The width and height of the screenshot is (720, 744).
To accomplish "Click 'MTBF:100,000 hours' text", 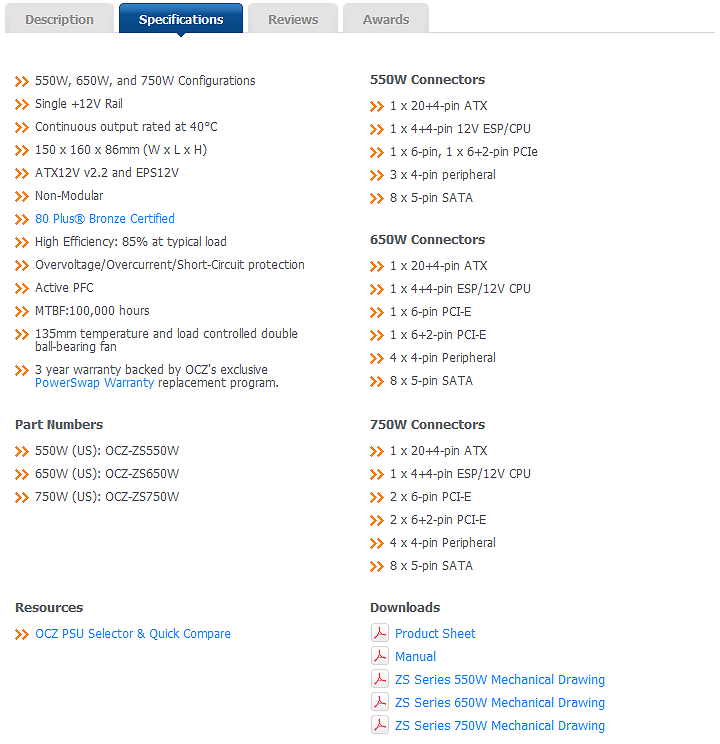I will click(x=92, y=311).
